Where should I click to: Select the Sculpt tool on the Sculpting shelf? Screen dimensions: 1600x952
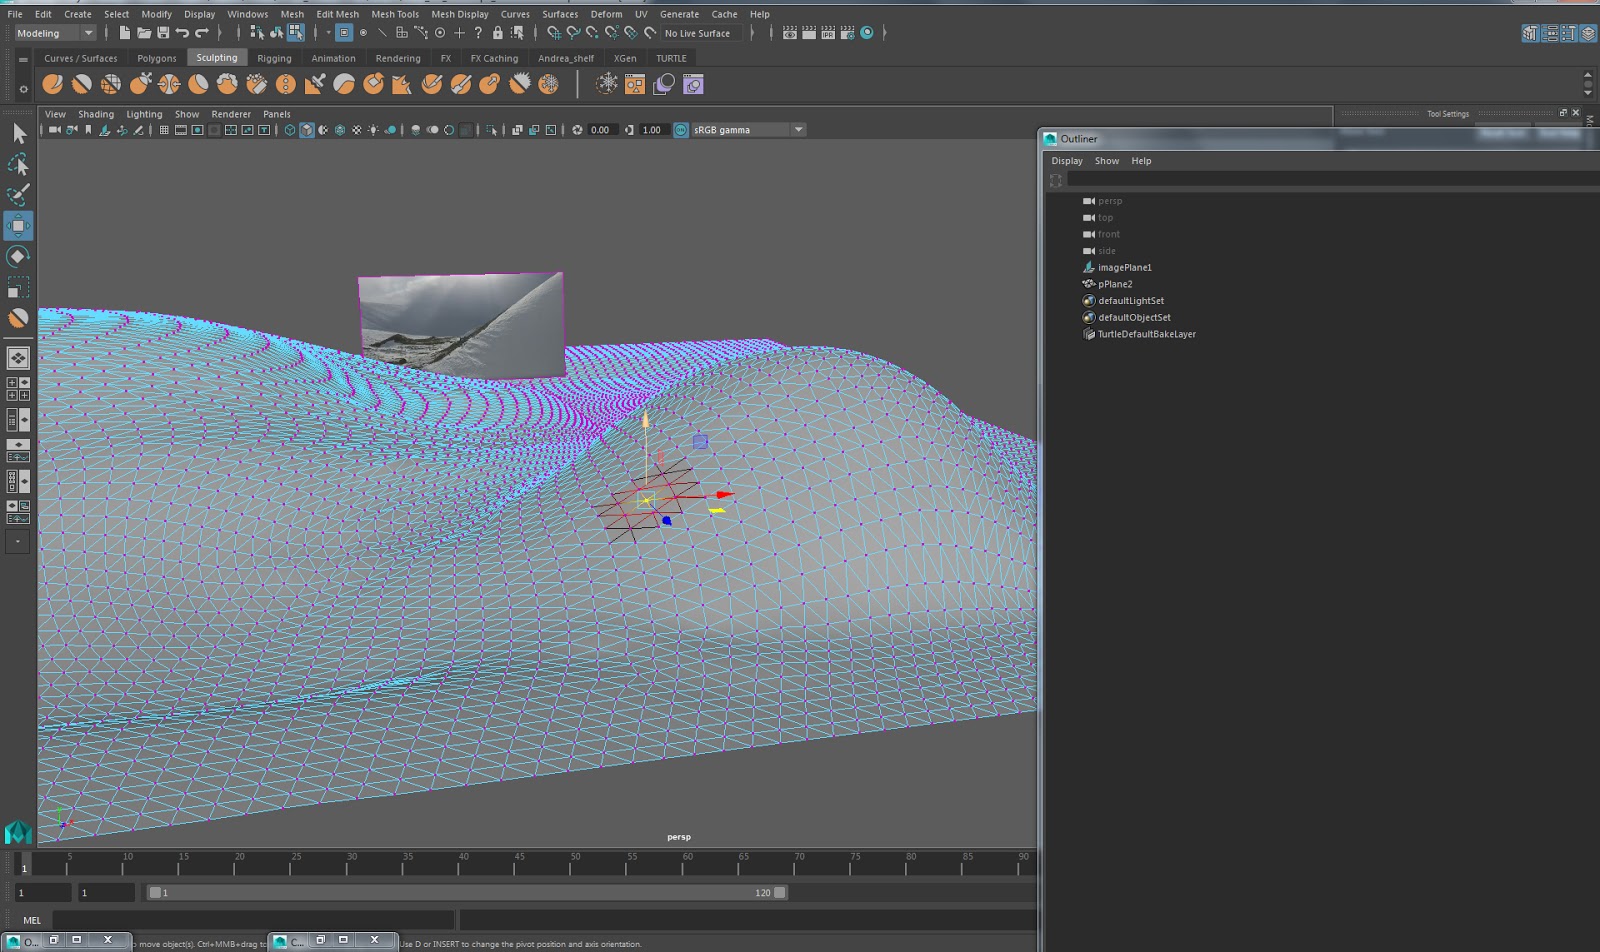click(52, 84)
